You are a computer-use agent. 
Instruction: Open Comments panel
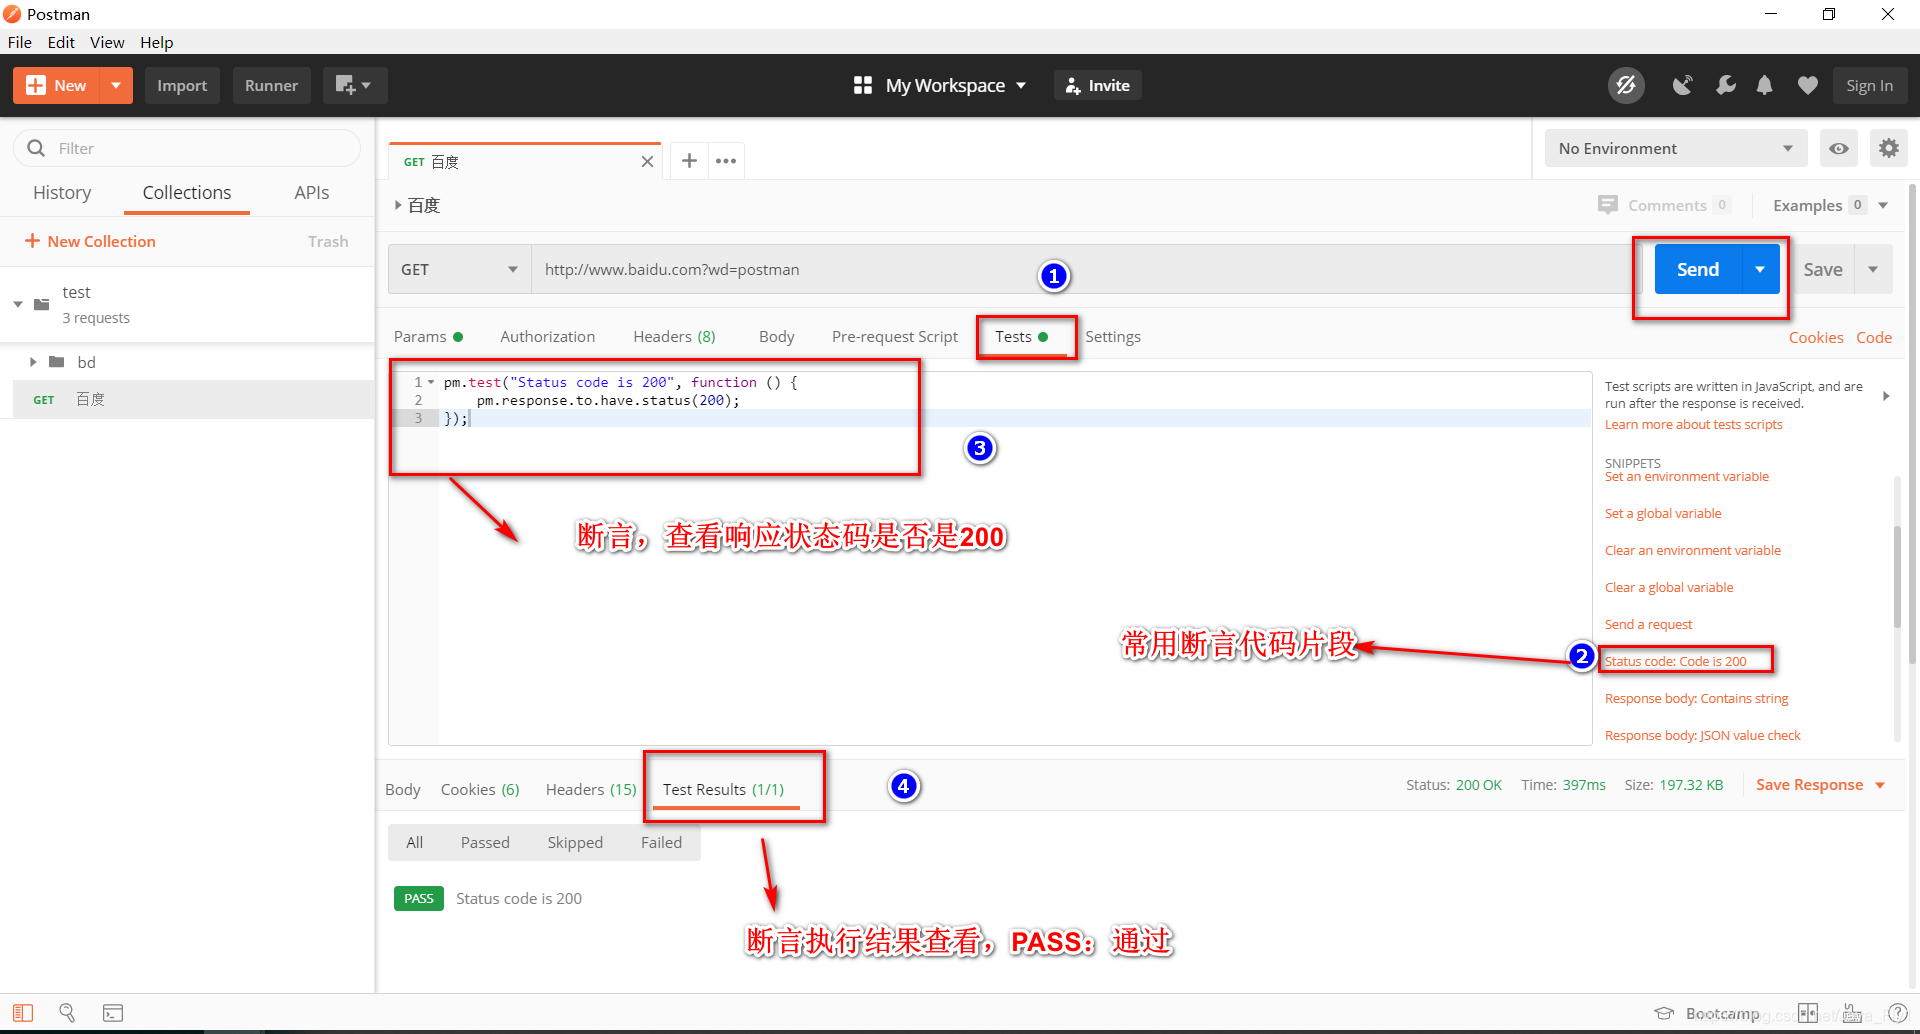pyautogui.click(x=1663, y=205)
